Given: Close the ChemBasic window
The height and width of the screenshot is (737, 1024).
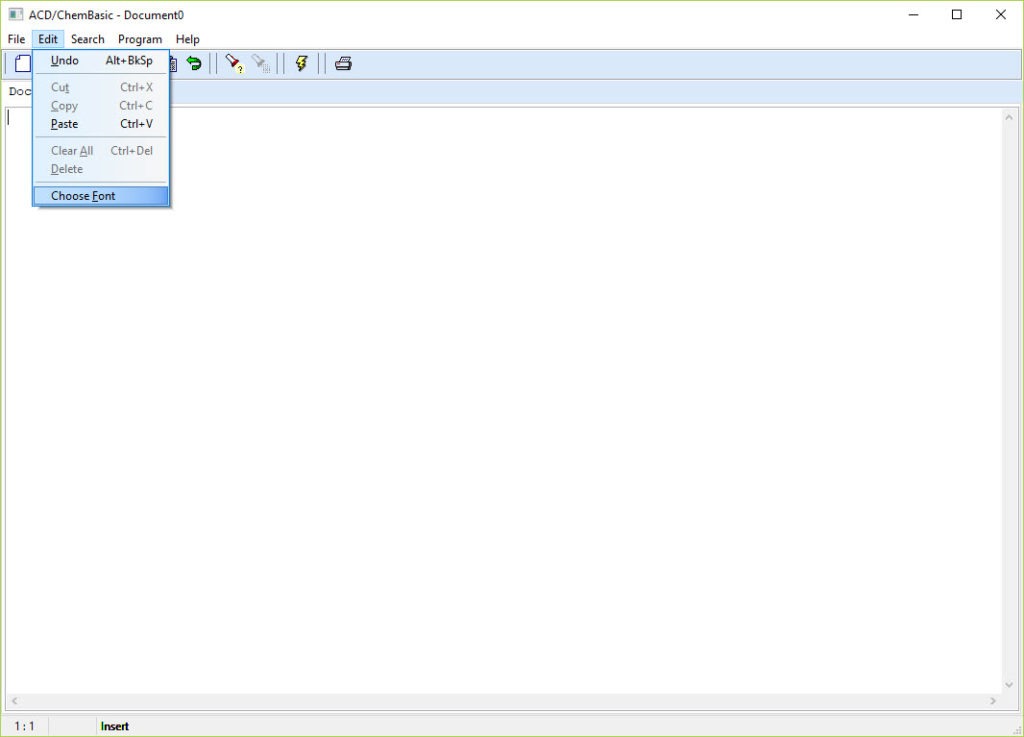Looking at the screenshot, I should (1000, 14).
